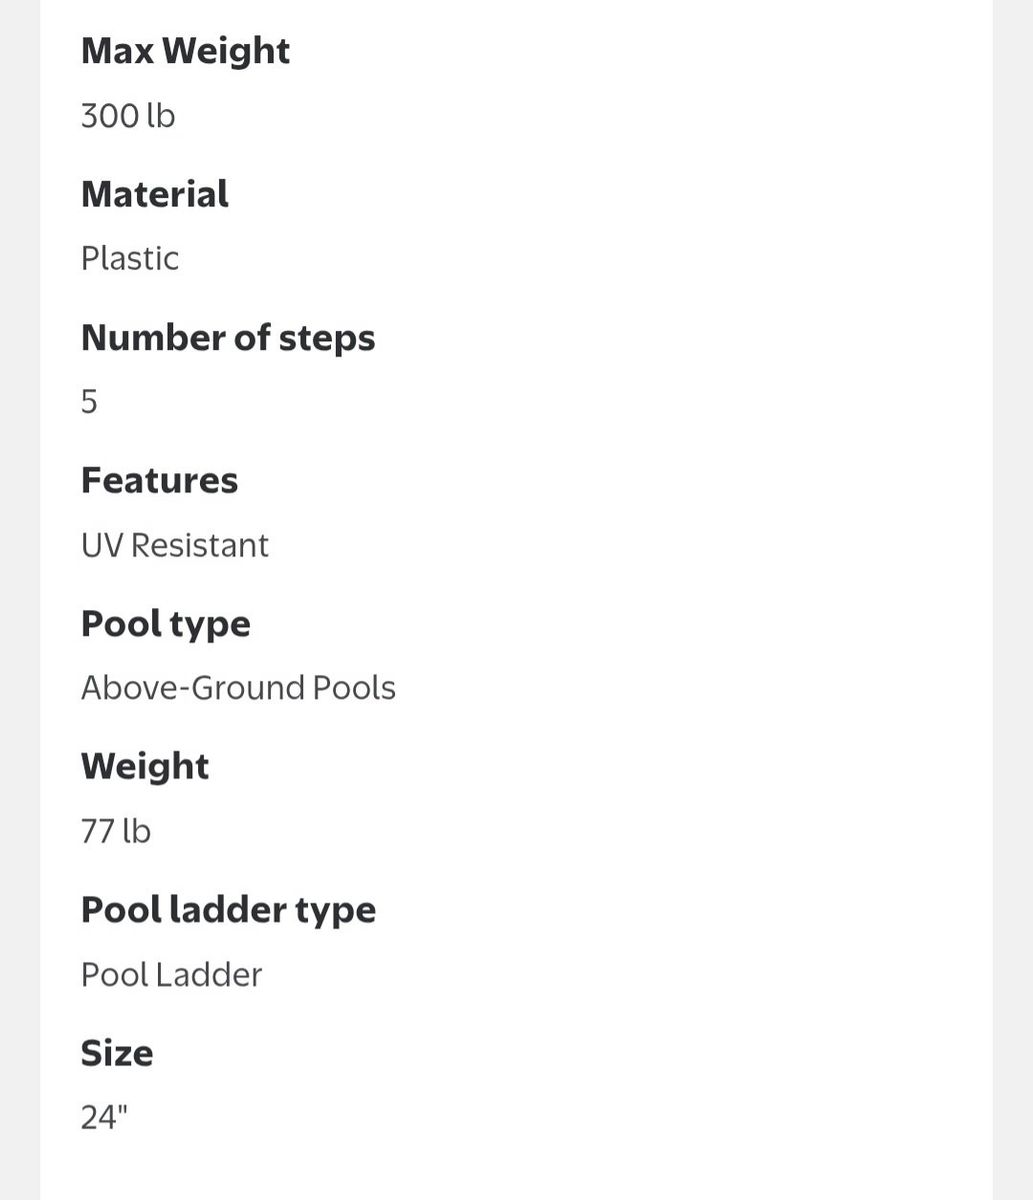The image size is (1033, 1200).
Task: Click the UV Resistant text
Action: 175,545
